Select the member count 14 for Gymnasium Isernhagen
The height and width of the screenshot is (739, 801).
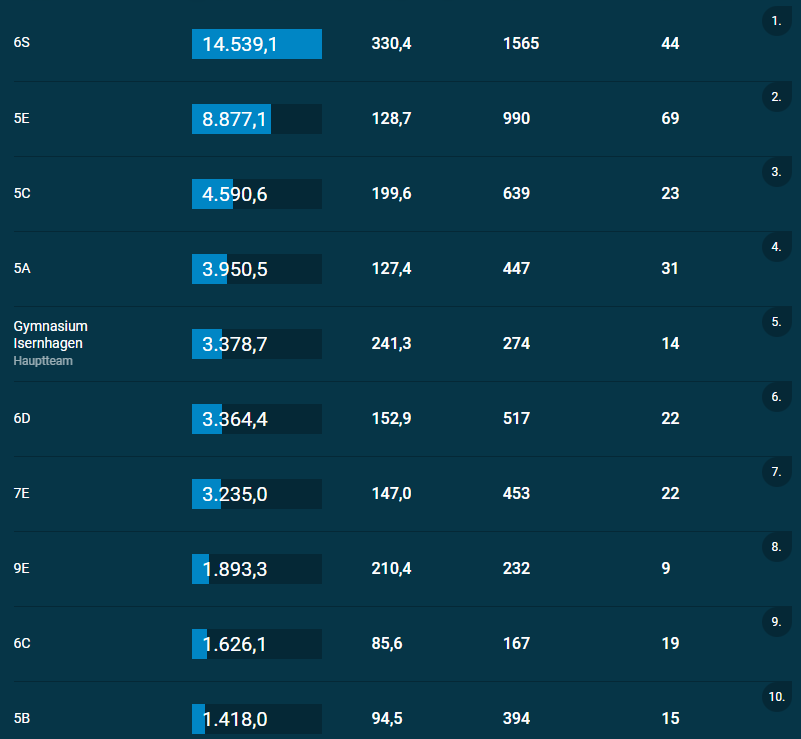tap(670, 343)
